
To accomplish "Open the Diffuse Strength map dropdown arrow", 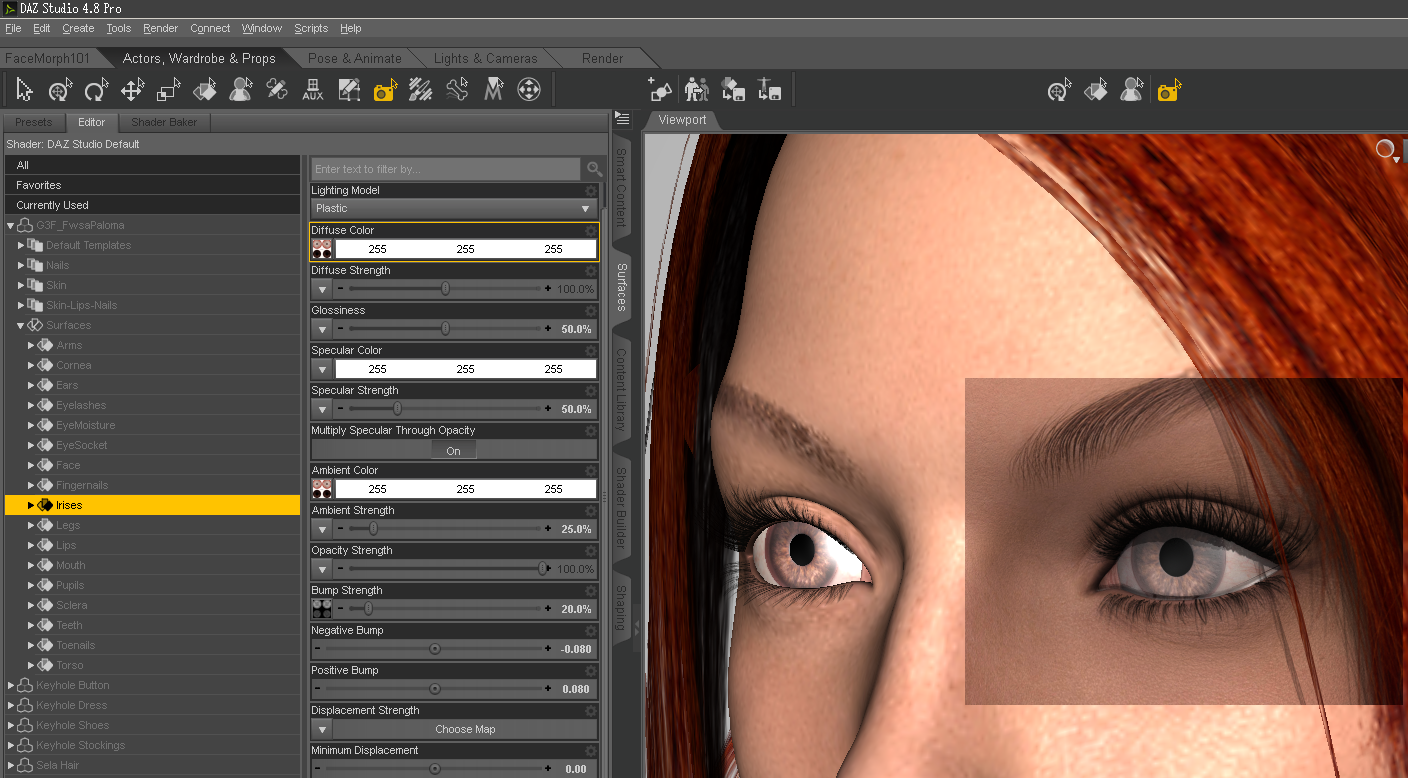I will 322,289.
